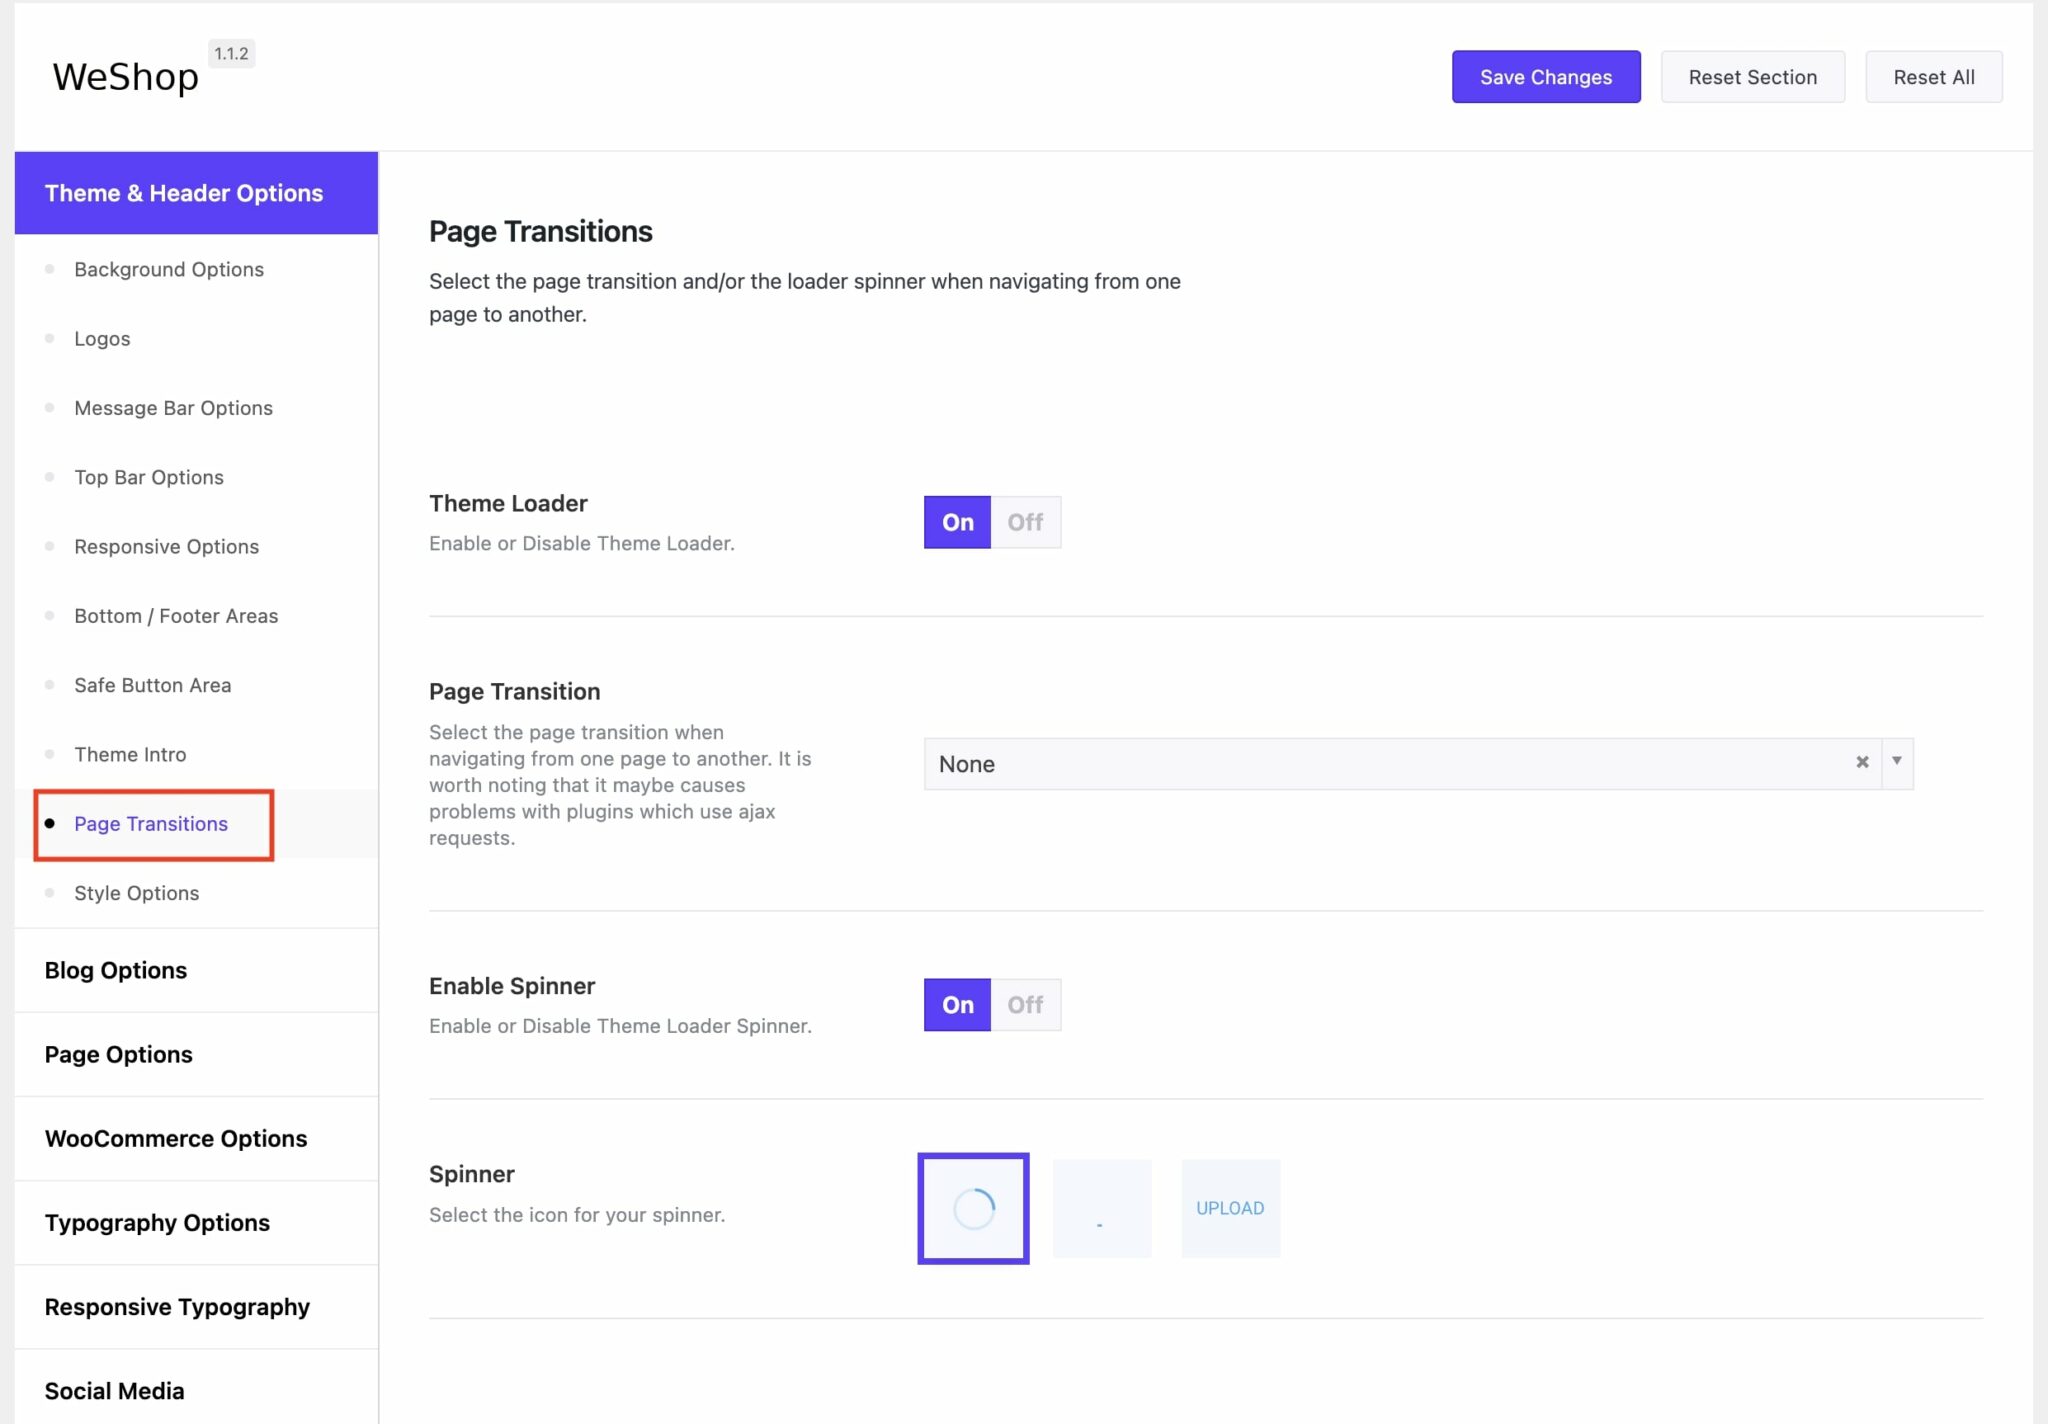Choose the dot spinner icon

[1101, 1207]
